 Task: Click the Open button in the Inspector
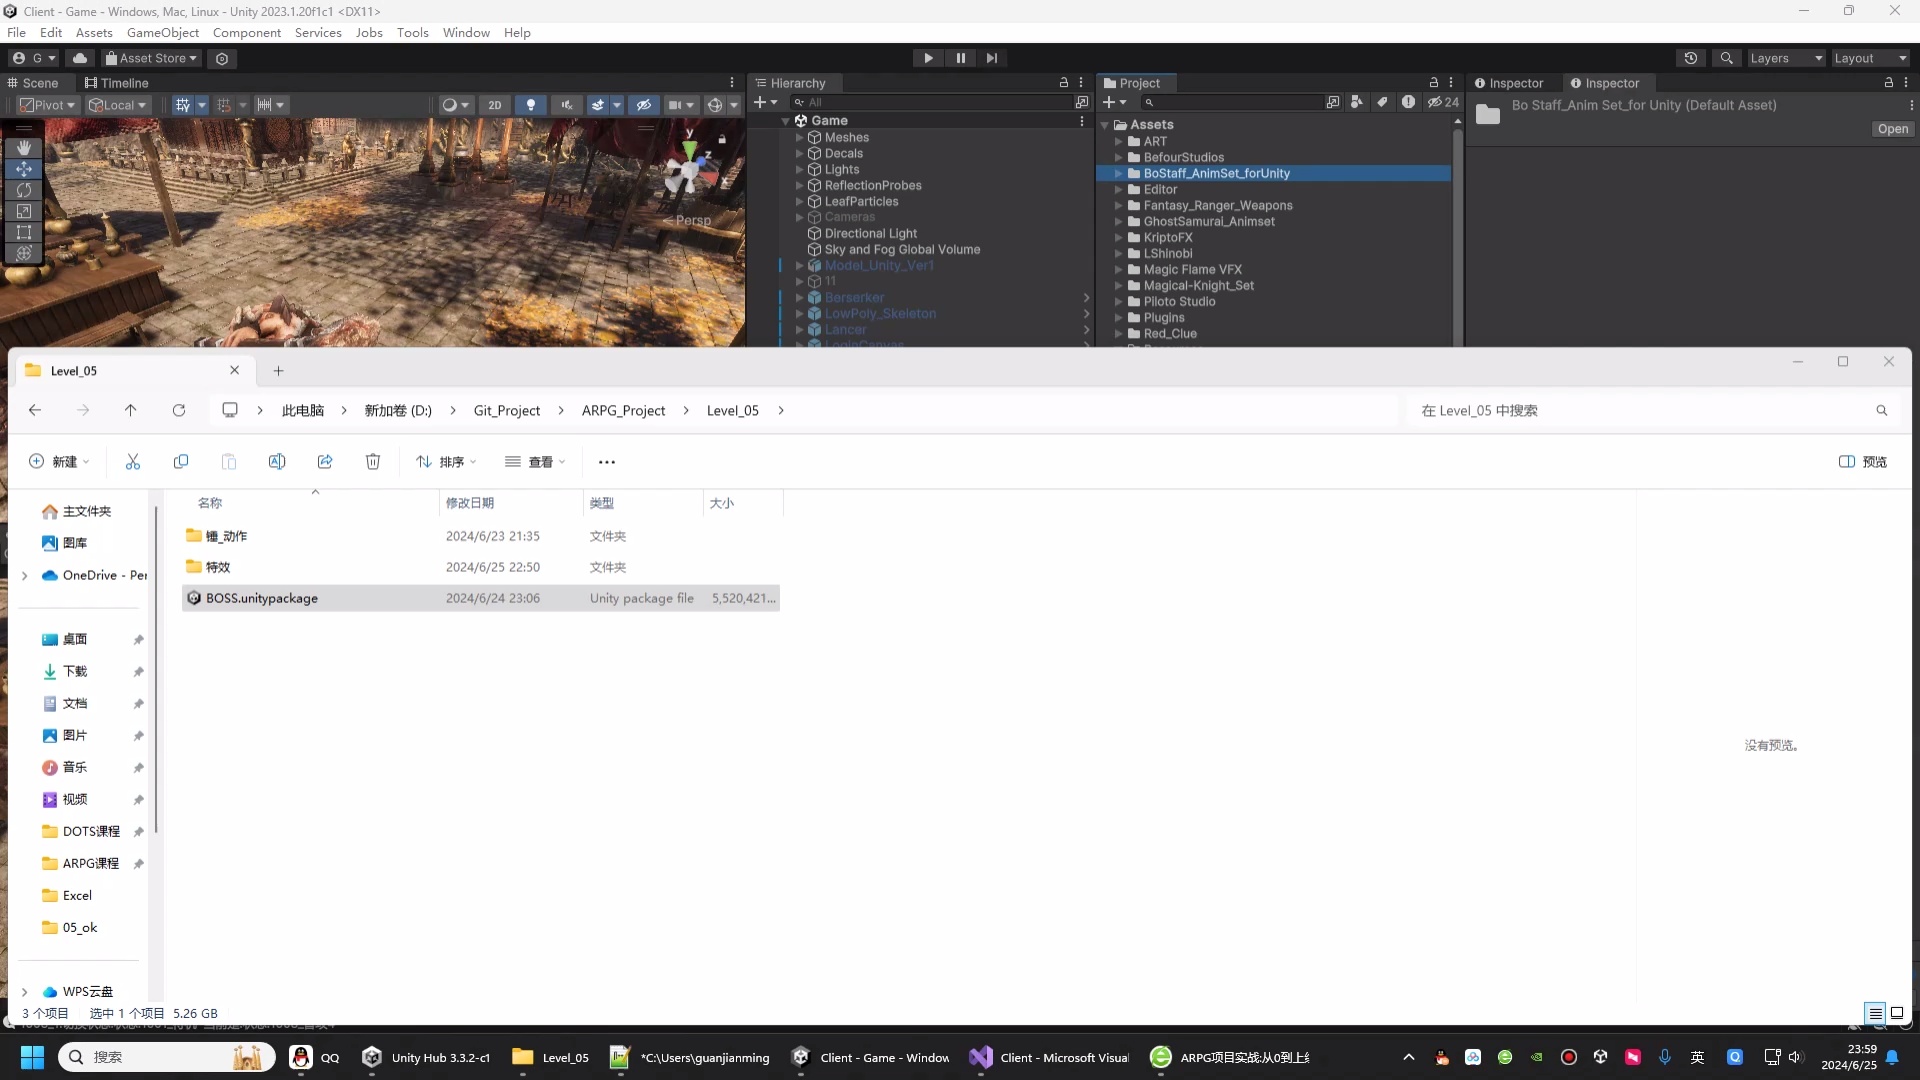coord(1892,128)
